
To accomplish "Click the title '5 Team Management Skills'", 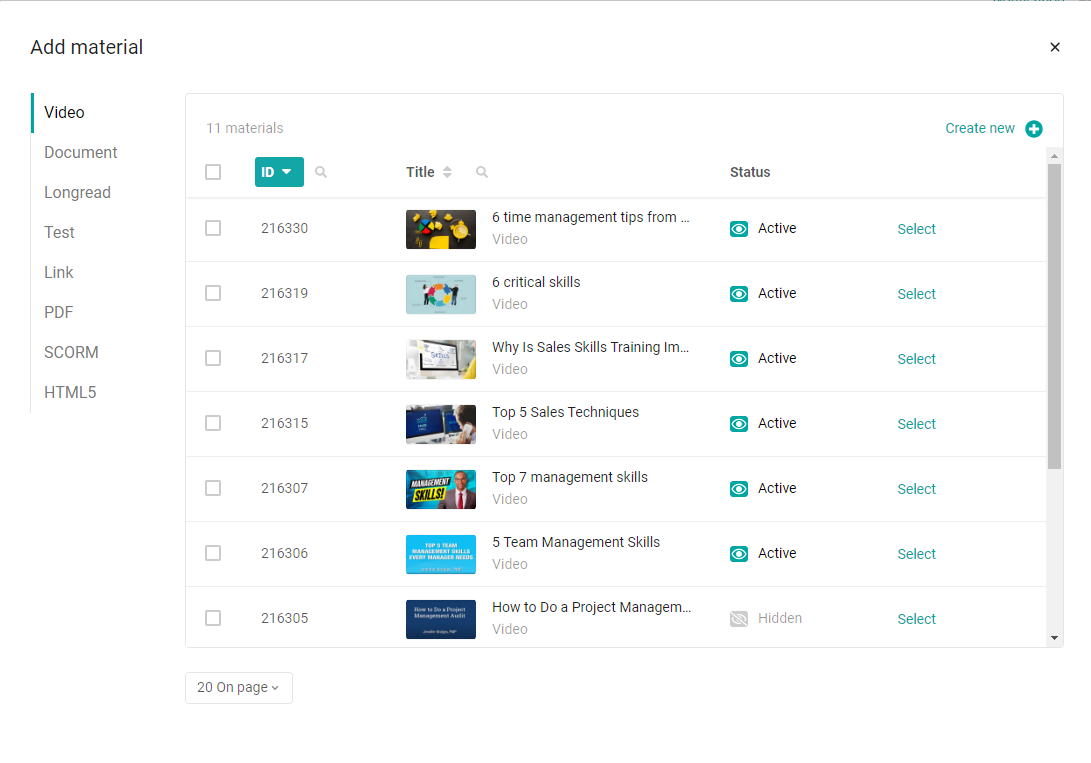I will tap(575, 543).
